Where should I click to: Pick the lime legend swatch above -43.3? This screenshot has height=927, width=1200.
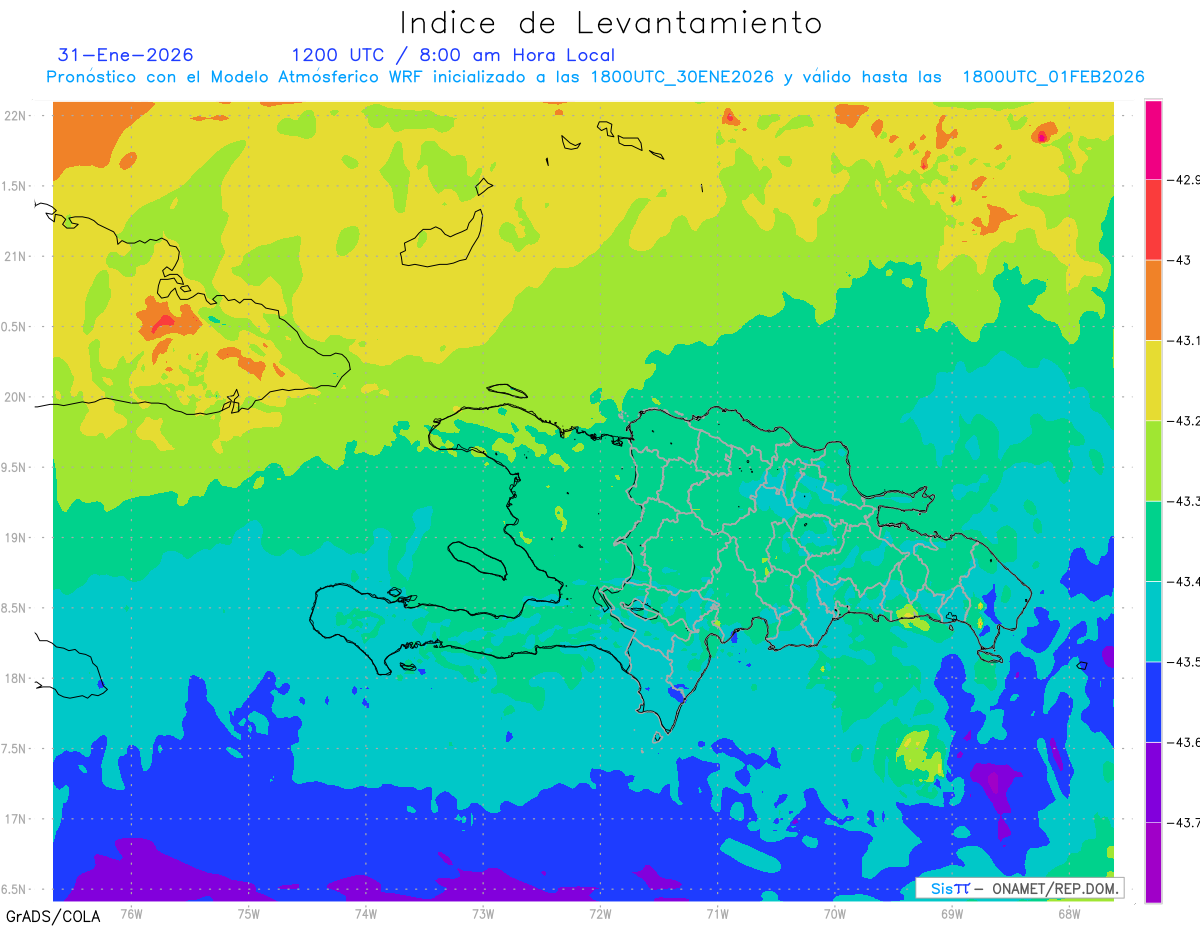click(x=1153, y=461)
